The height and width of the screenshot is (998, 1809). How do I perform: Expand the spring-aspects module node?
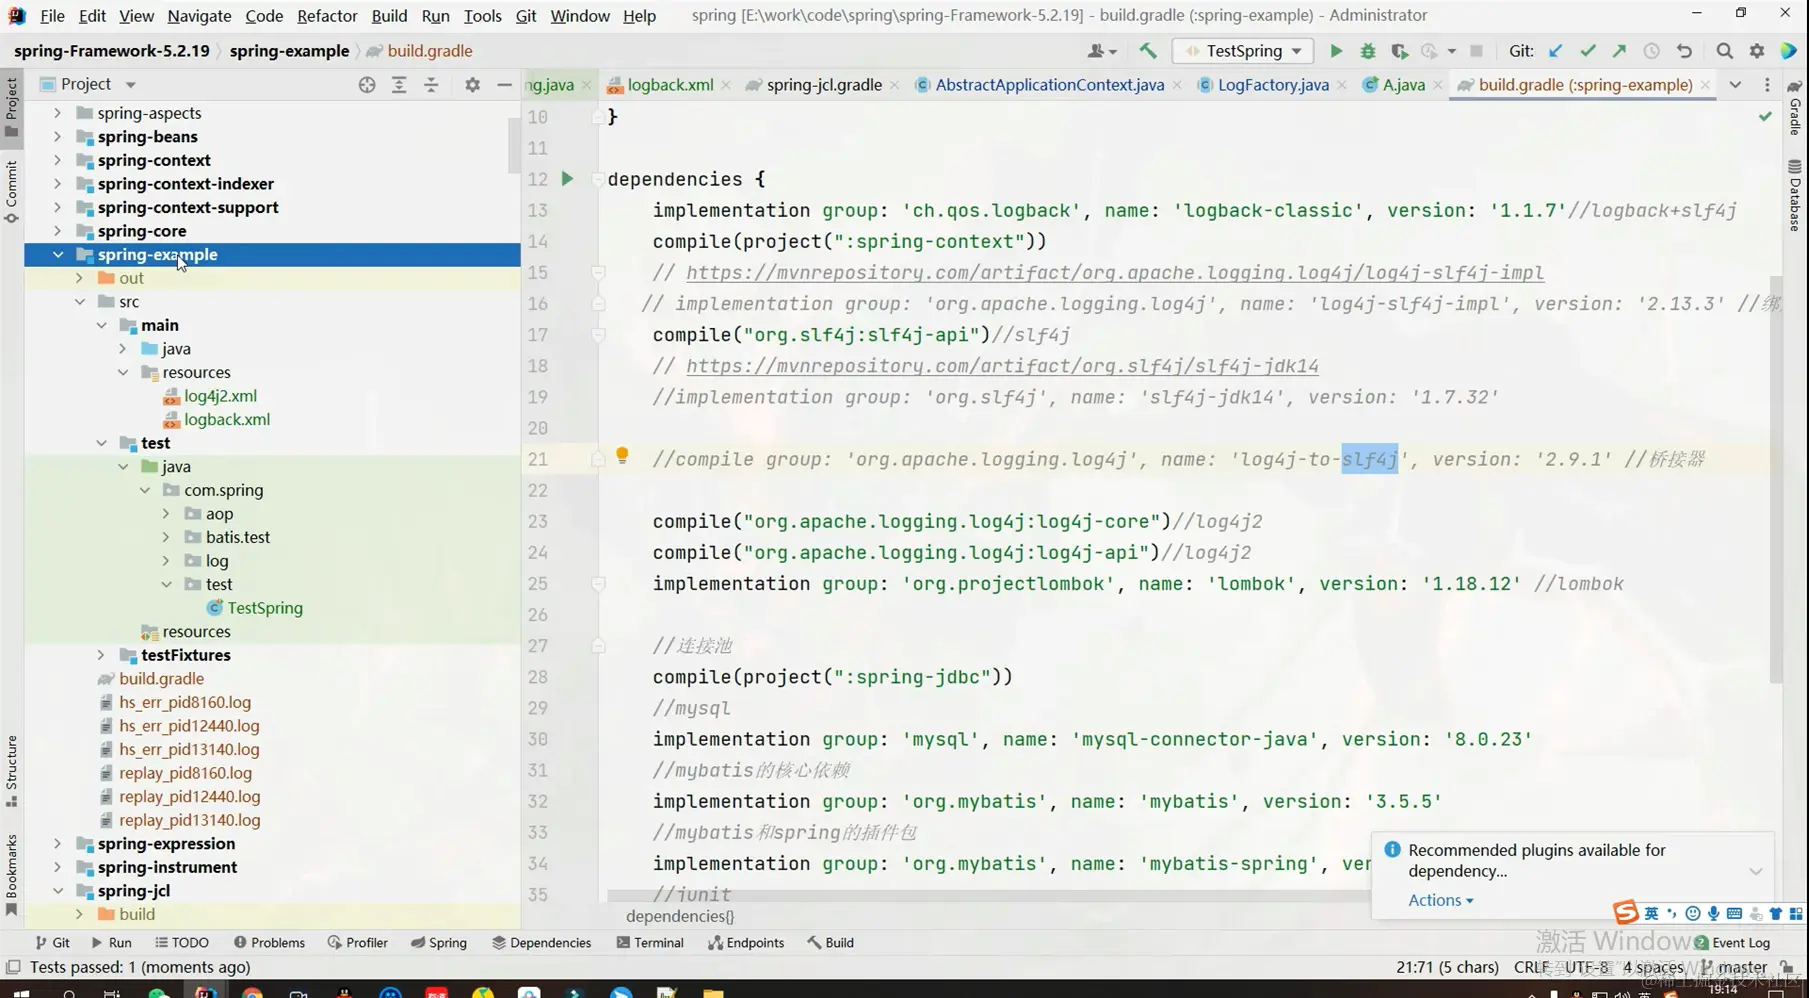(x=58, y=113)
